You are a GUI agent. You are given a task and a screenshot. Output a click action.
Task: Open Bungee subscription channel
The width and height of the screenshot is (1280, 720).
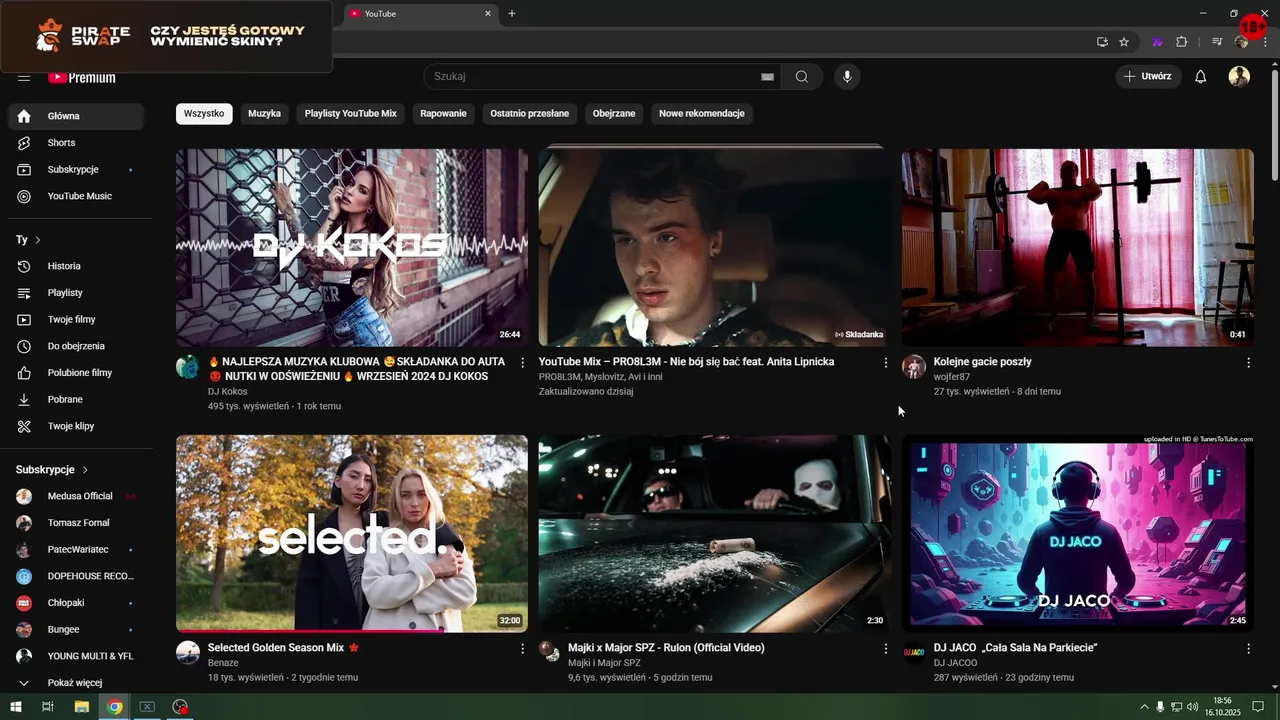pos(76,630)
